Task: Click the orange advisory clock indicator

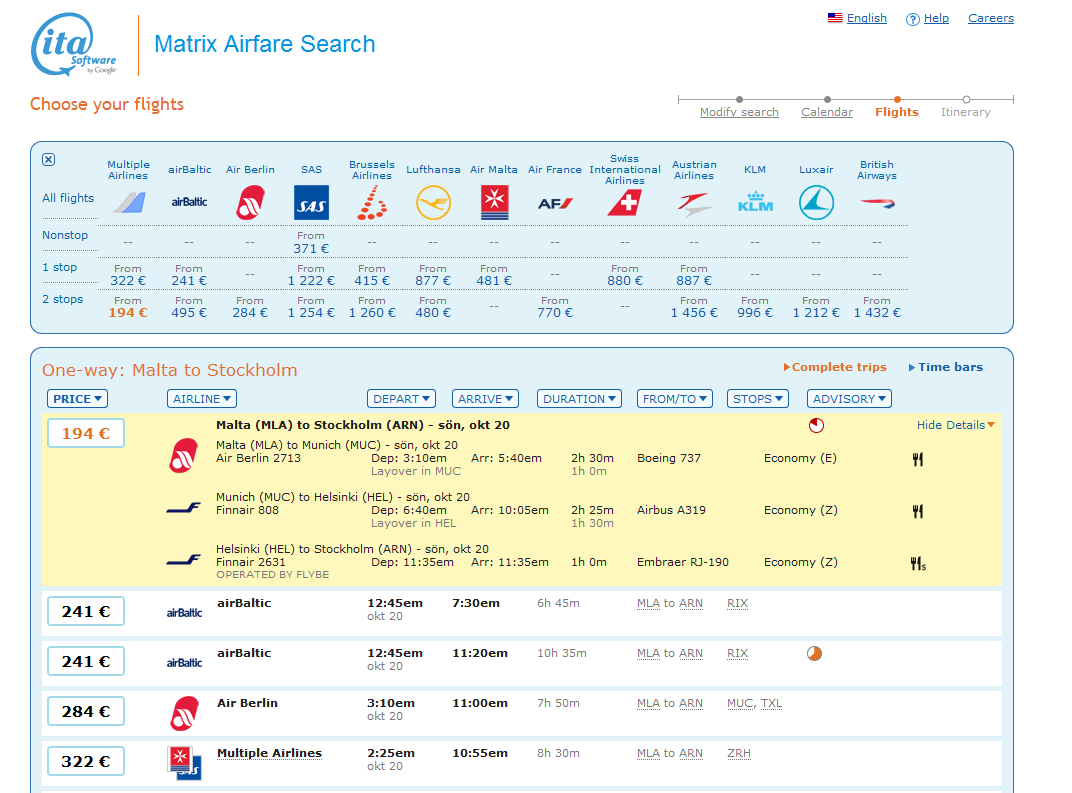Action: (815, 654)
